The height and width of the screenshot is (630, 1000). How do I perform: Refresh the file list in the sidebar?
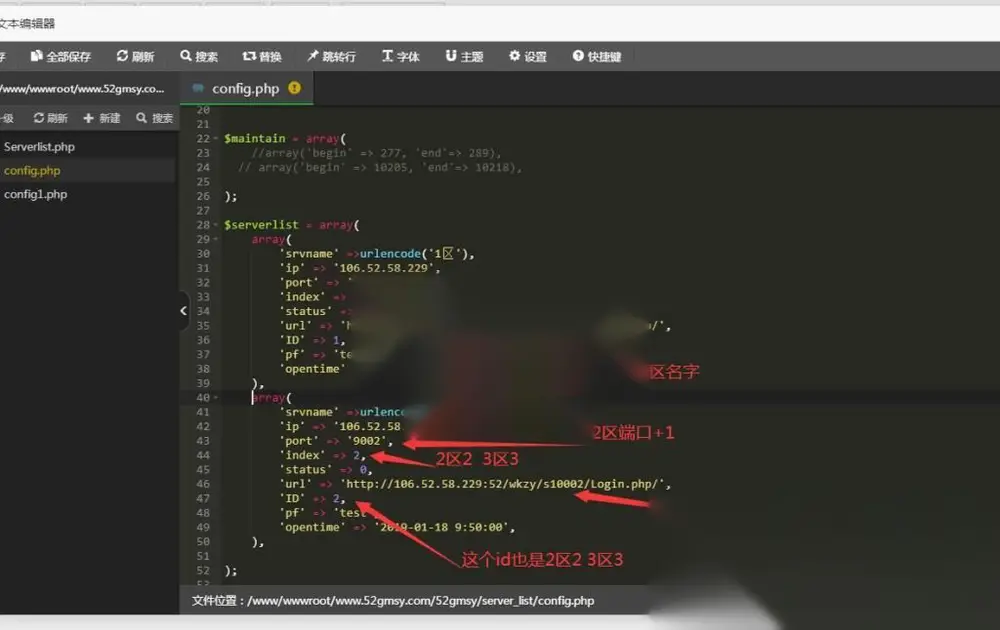(50, 118)
